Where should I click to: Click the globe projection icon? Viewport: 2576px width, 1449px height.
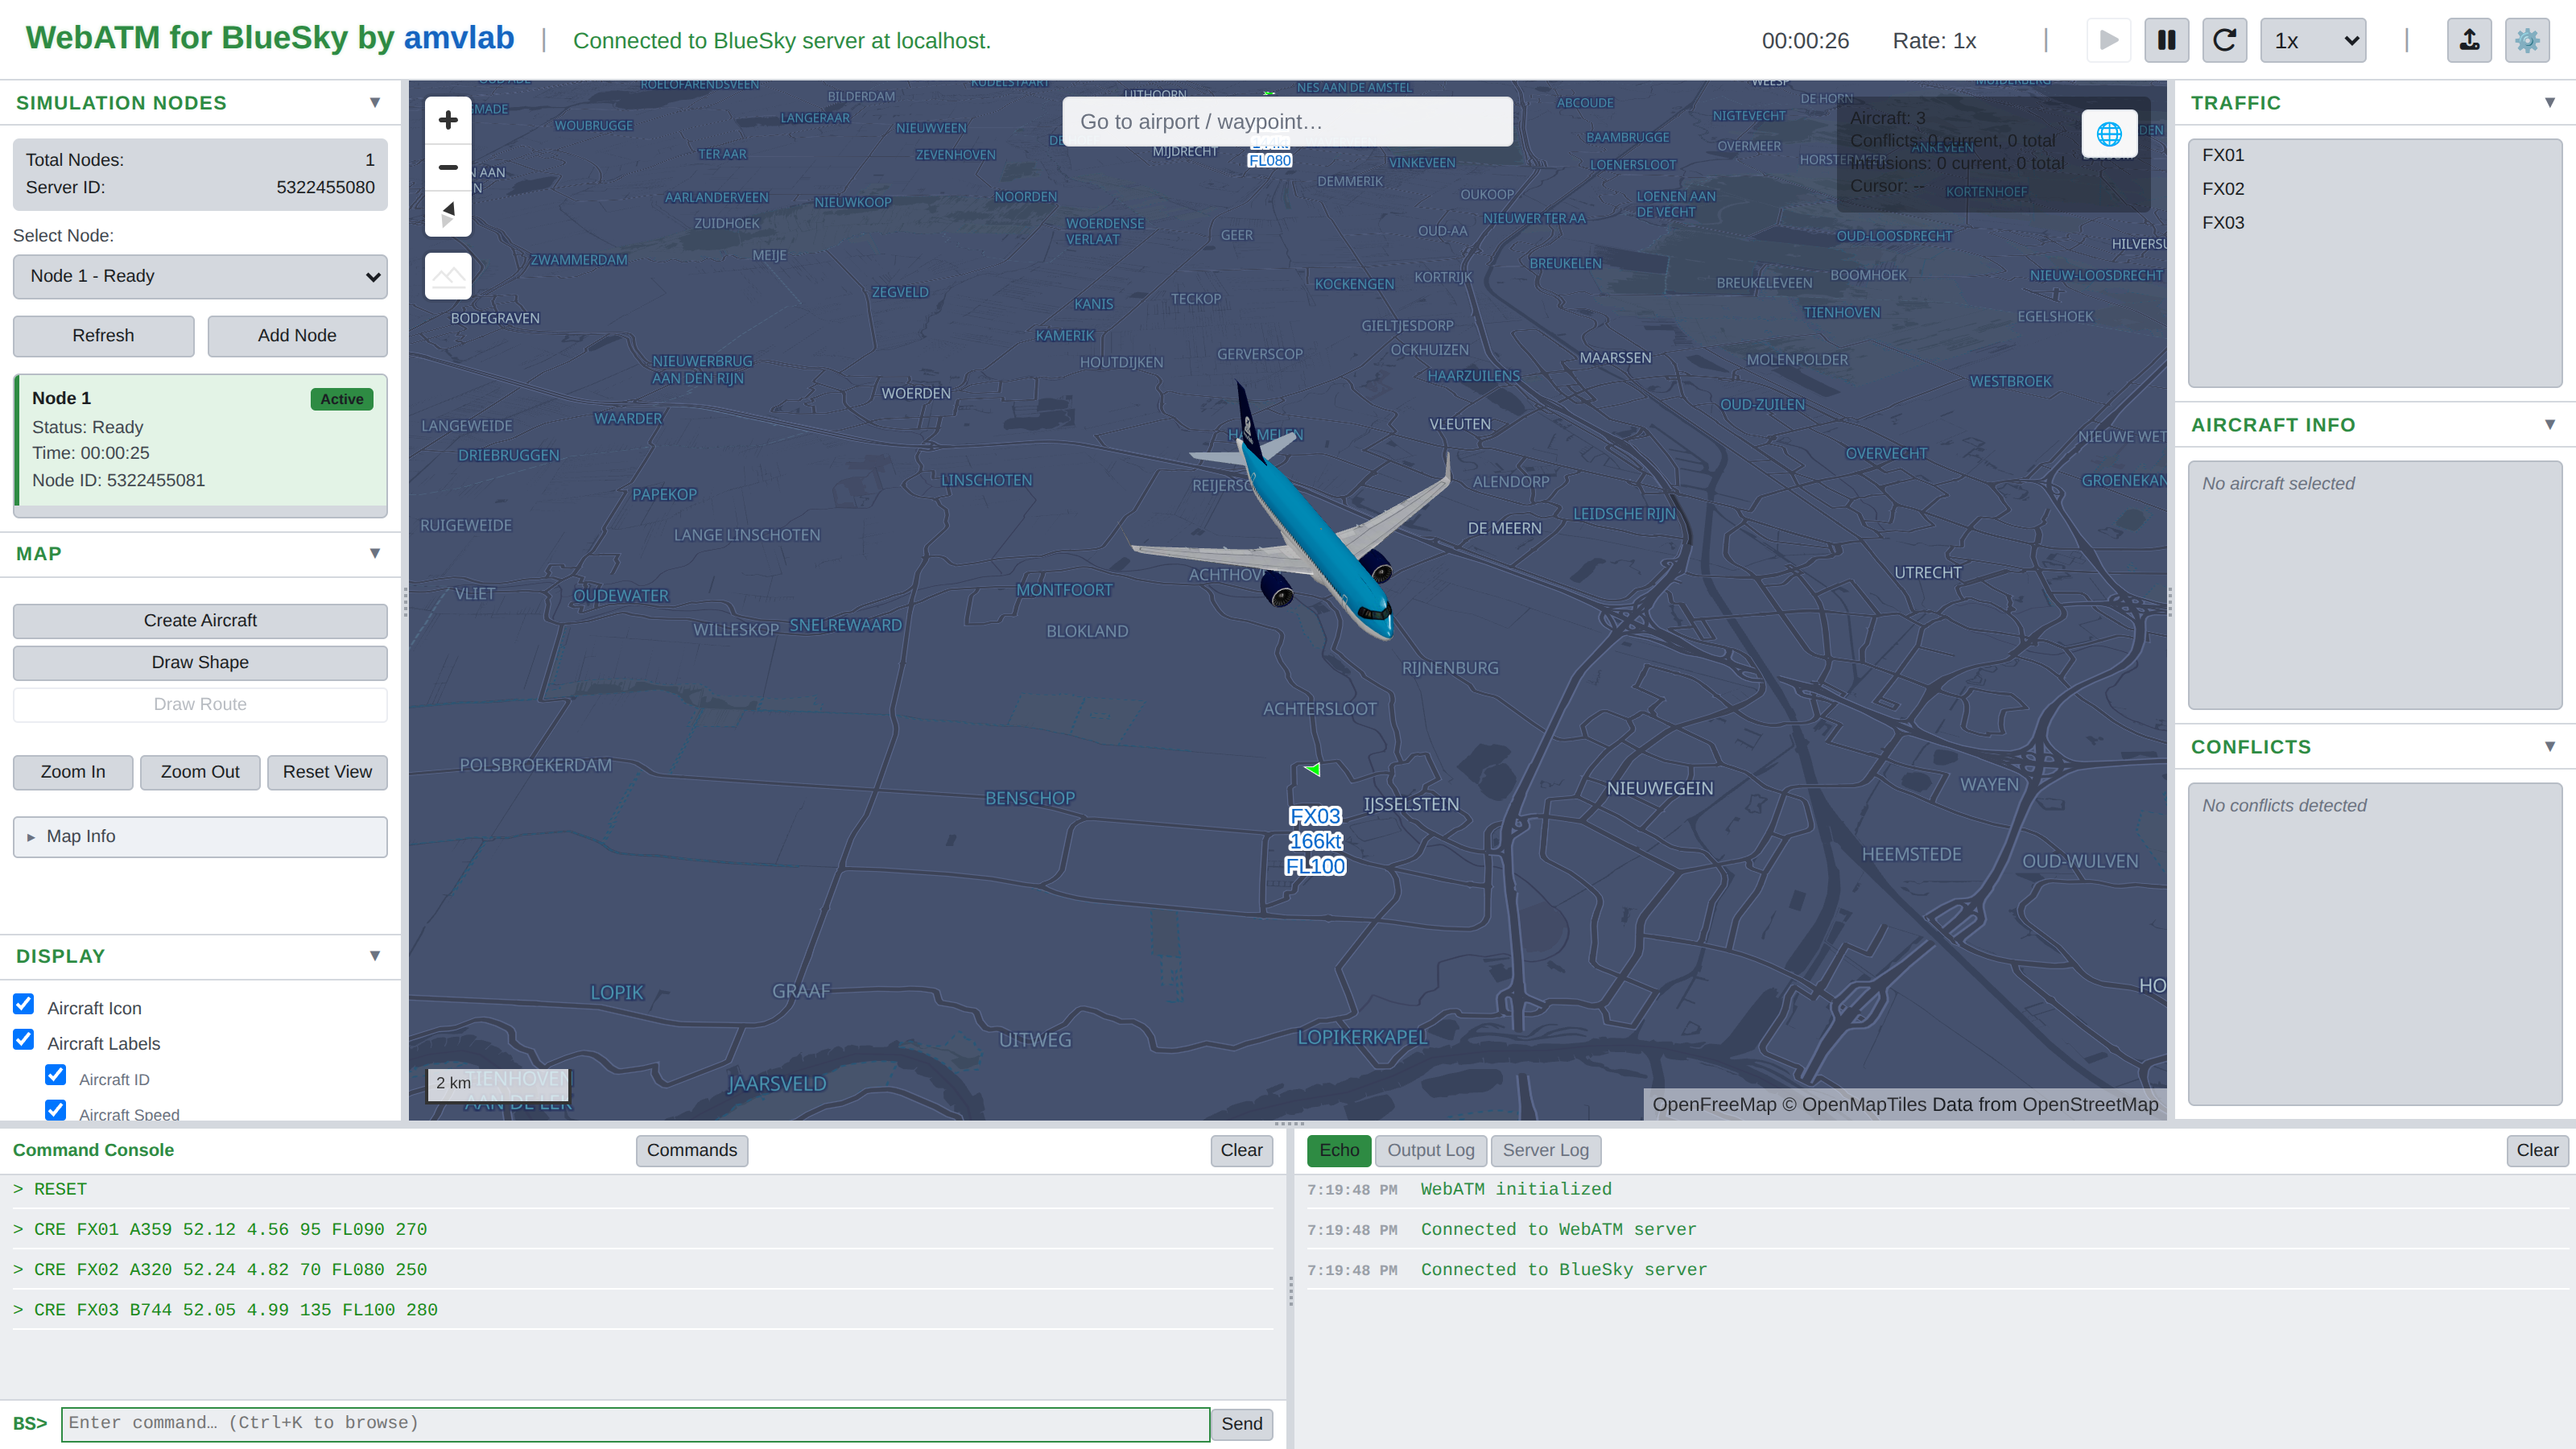(2109, 133)
